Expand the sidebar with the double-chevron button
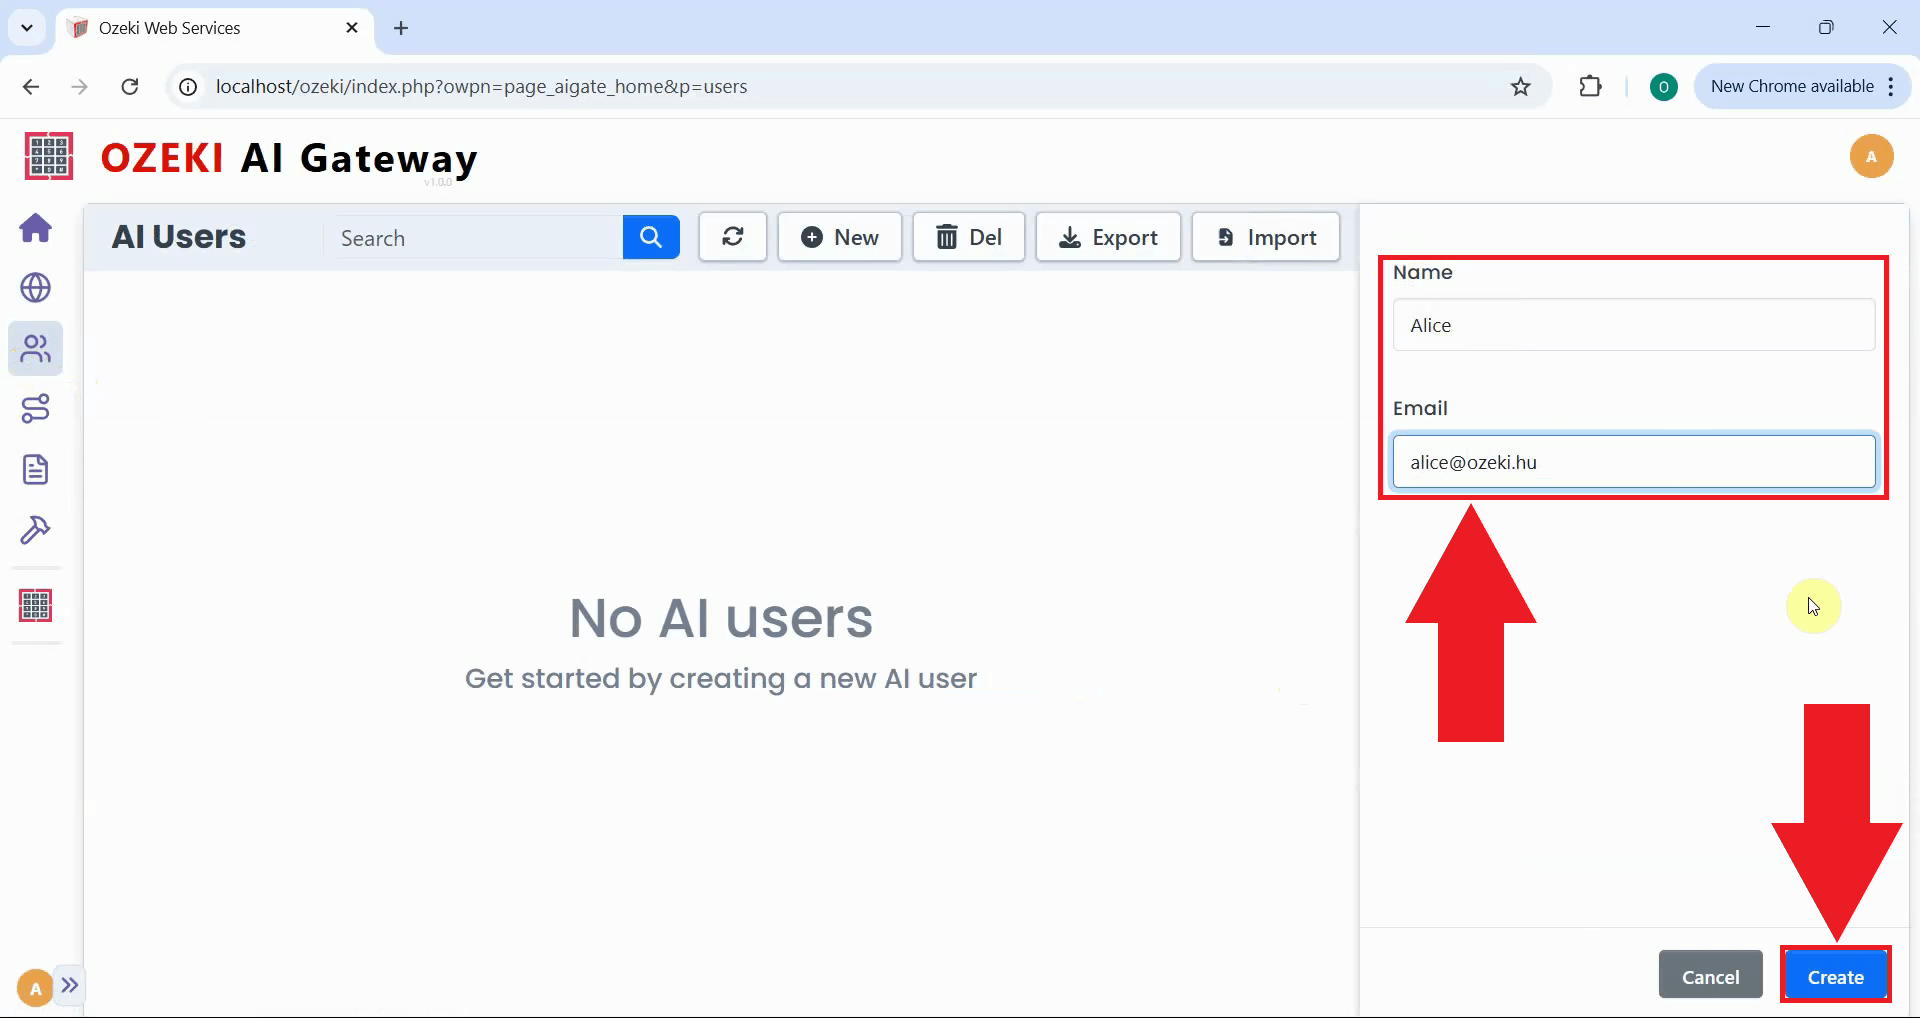1920x1018 pixels. (70, 986)
